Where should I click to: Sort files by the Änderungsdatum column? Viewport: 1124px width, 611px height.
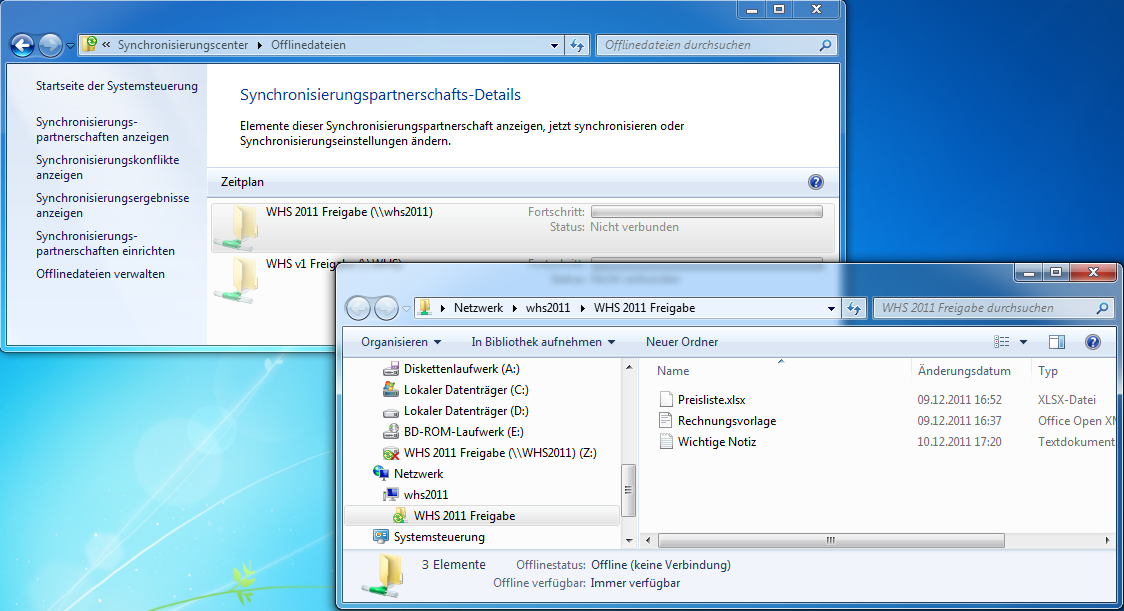point(964,371)
